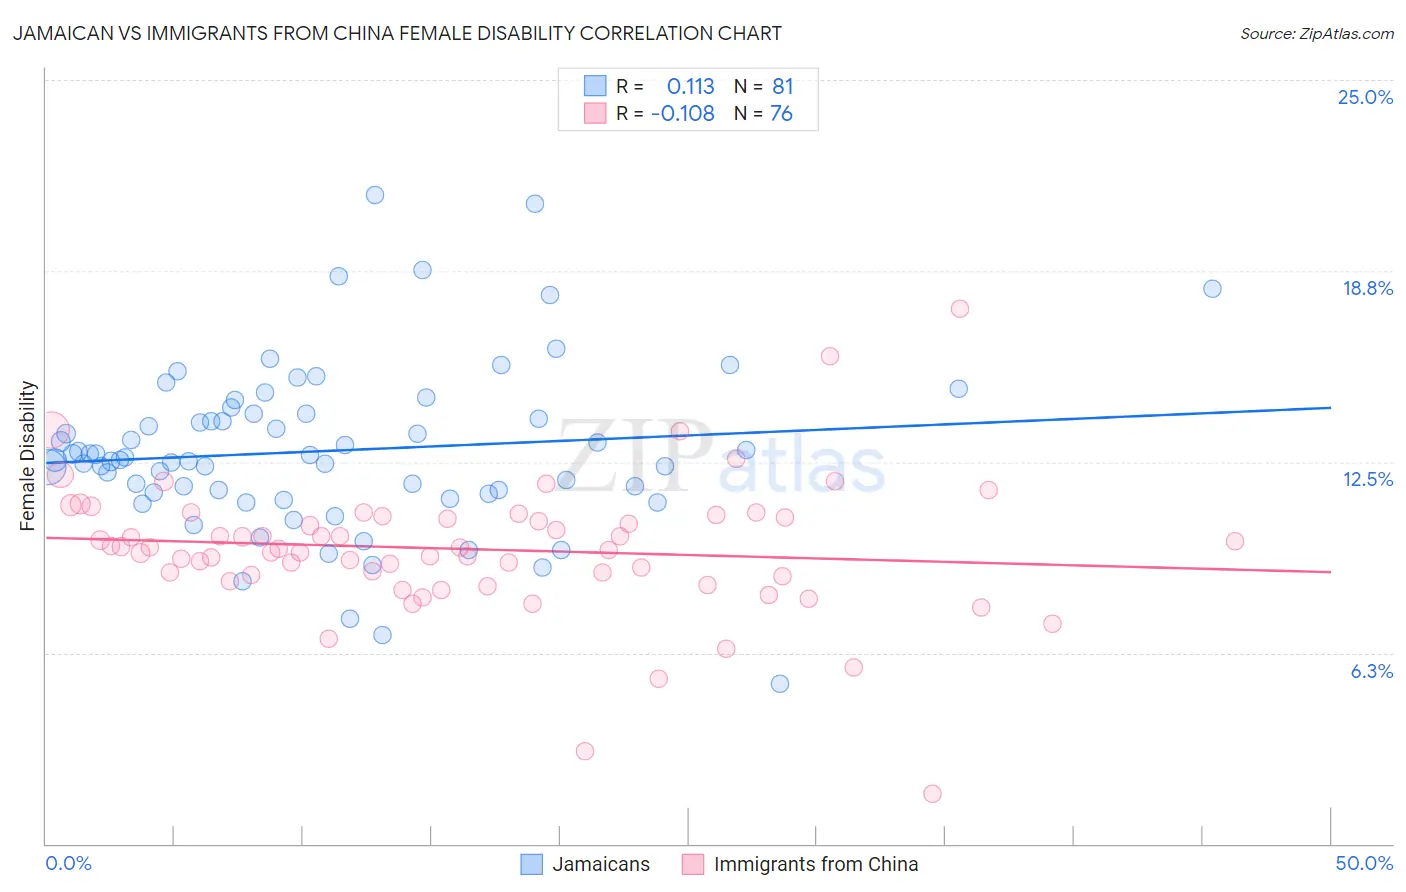Select the 18.8% y-axis label
This screenshot has height=892, width=1406.
point(1367,288)
